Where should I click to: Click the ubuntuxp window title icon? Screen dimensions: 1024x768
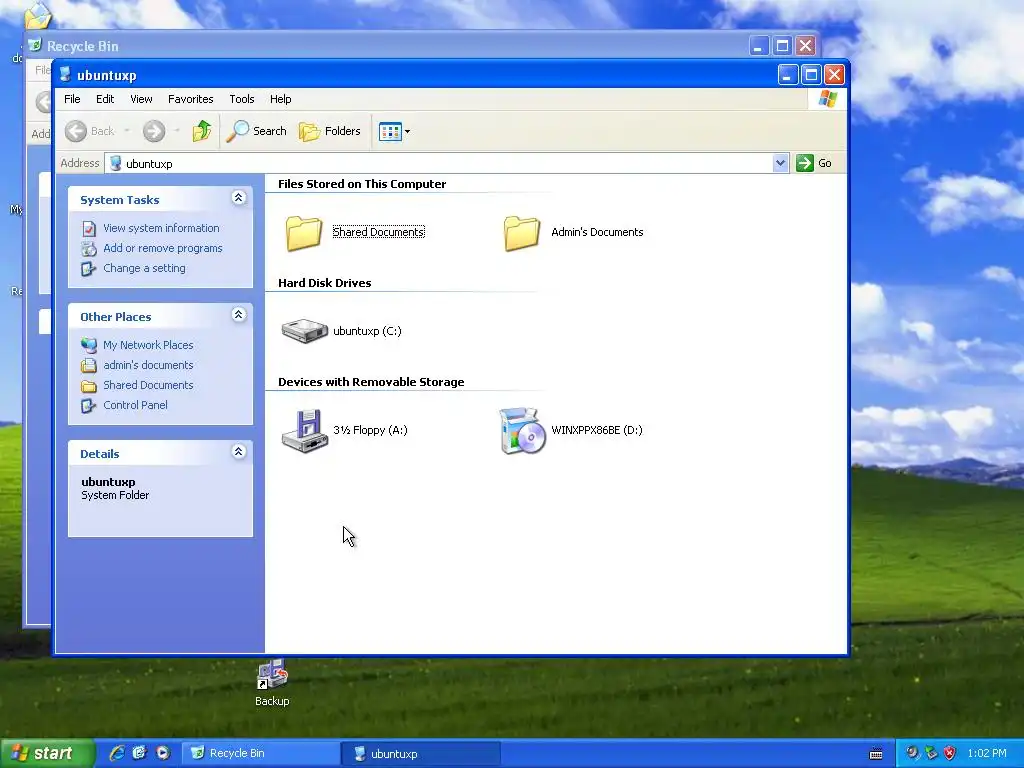65,74
